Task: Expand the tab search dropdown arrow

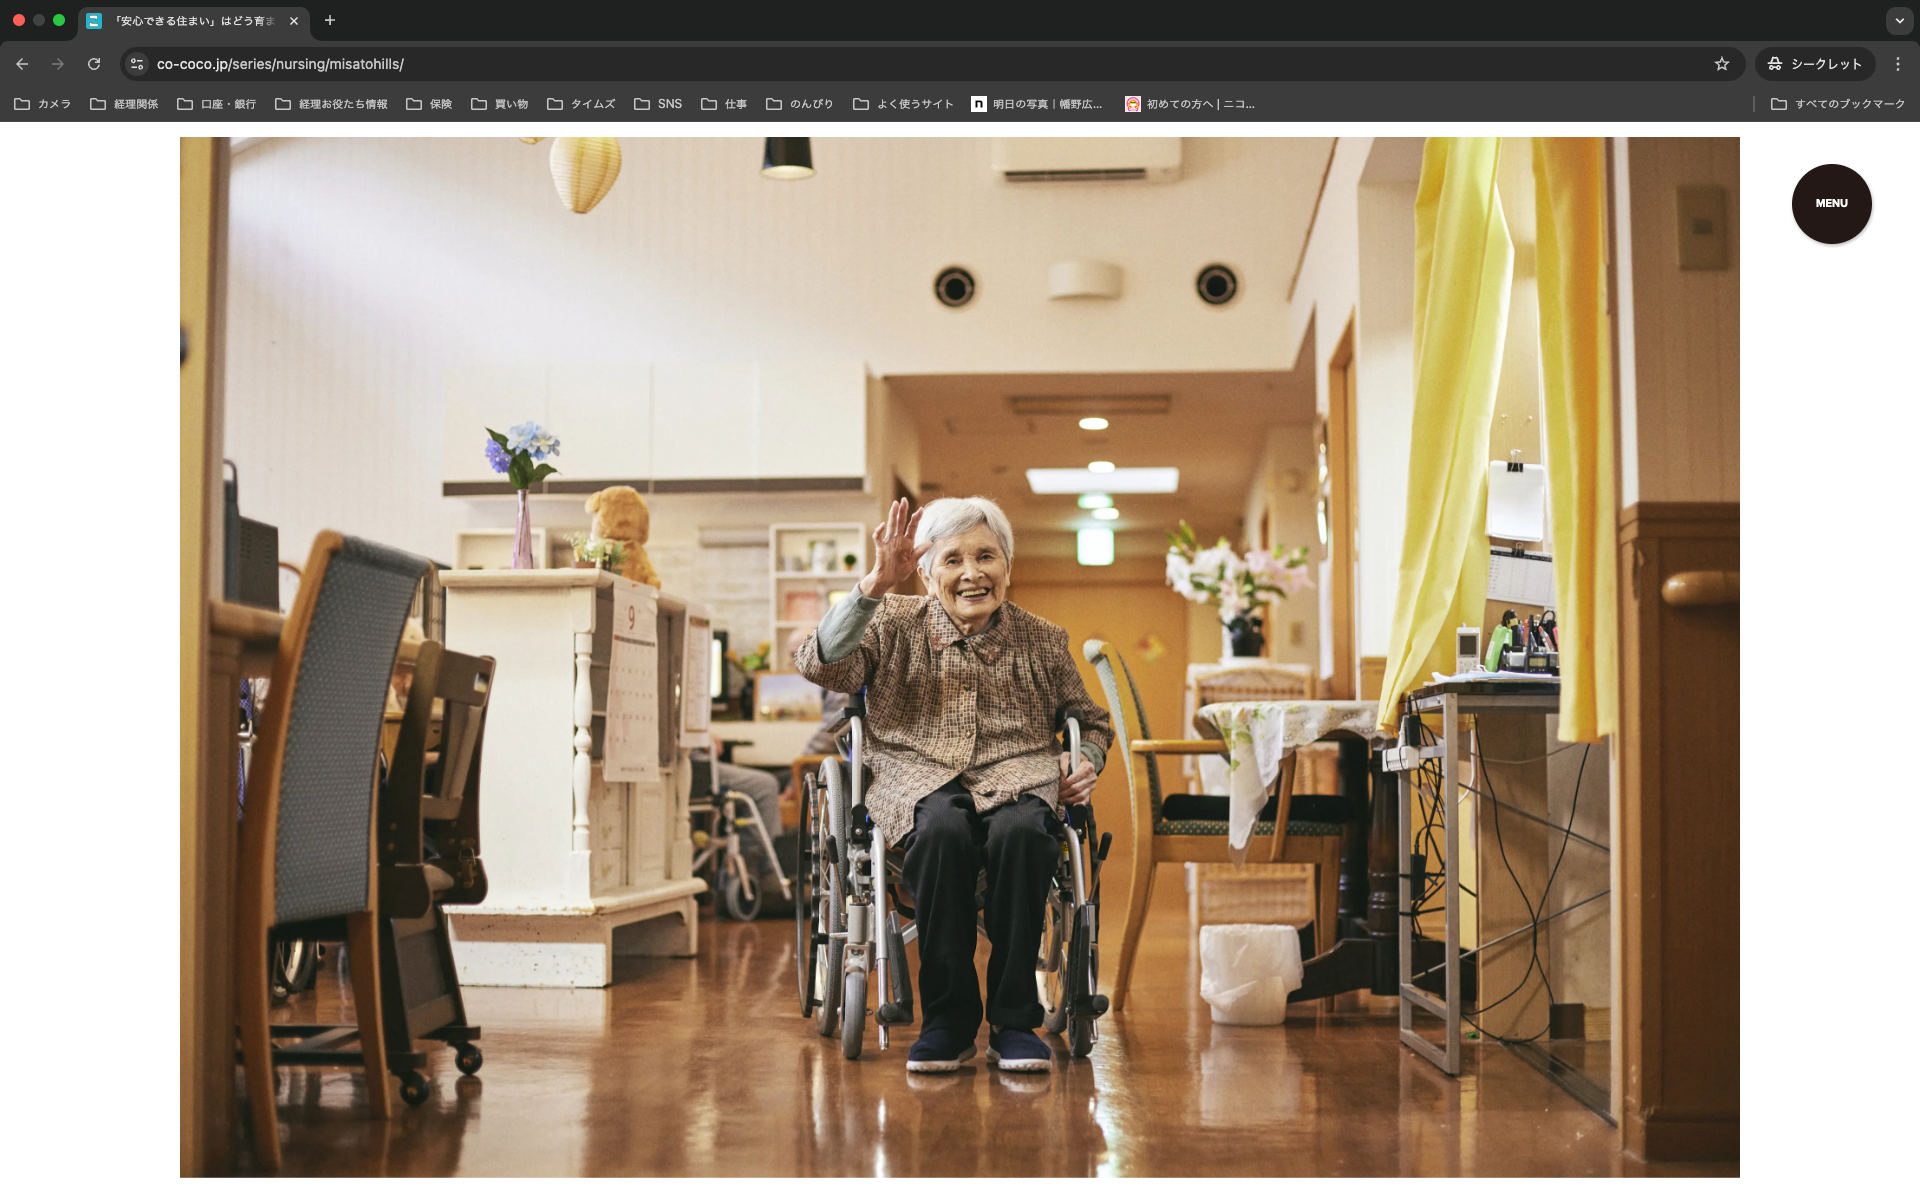Action: 1899,20
